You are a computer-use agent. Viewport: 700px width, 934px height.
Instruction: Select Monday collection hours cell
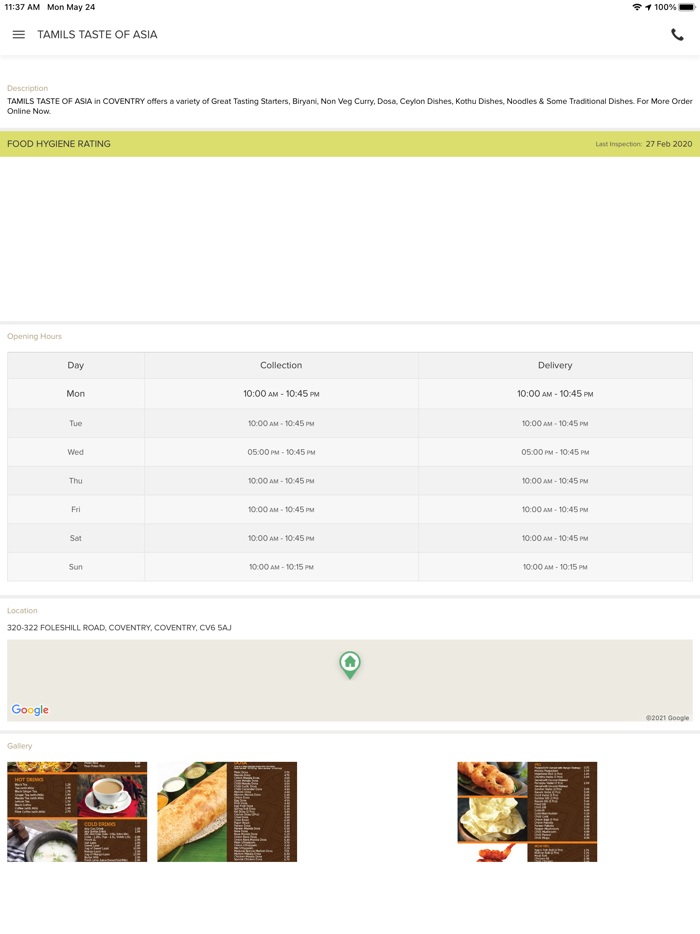(281, 394)
